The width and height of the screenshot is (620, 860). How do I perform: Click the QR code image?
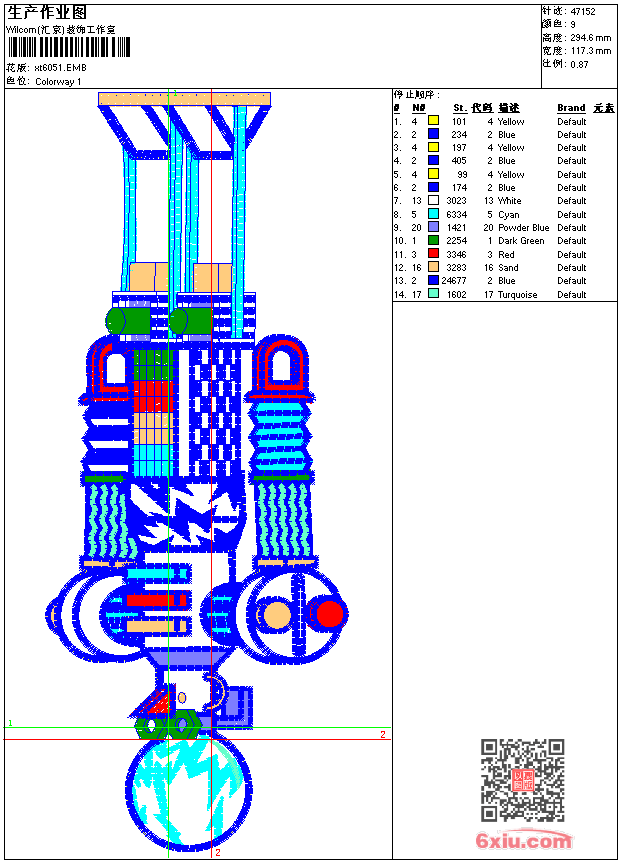coord(523,780)
